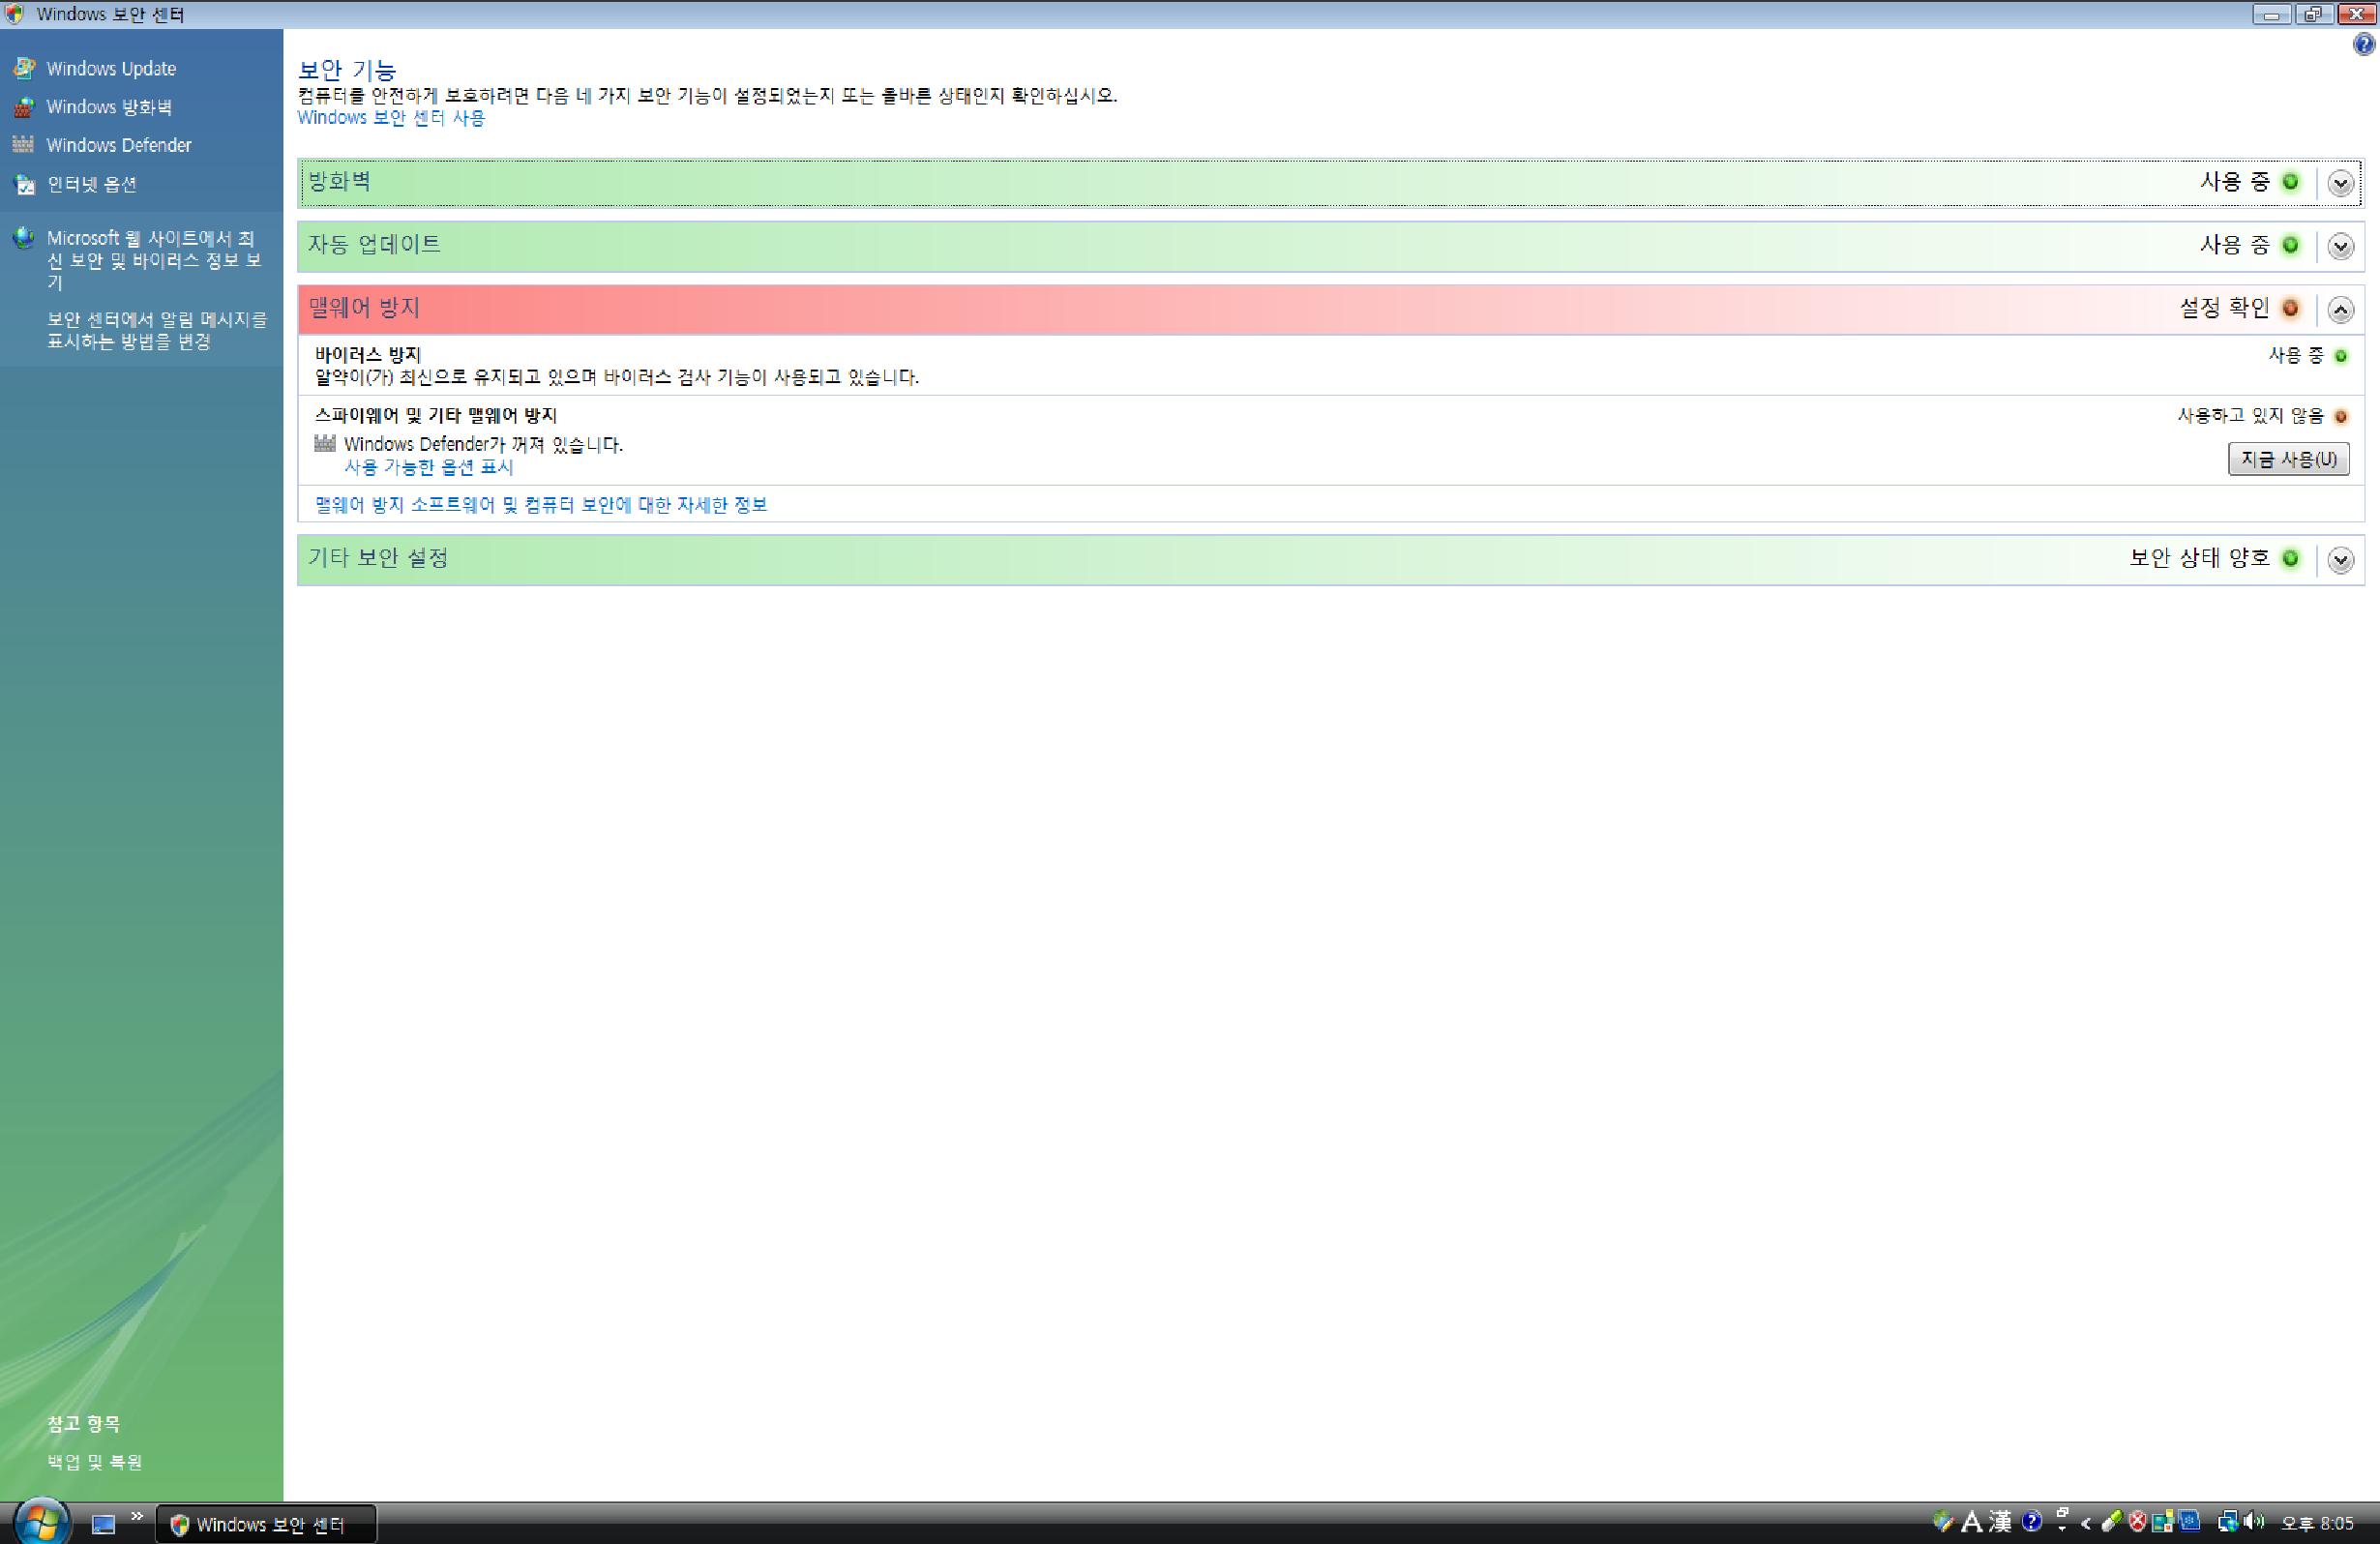Viewport: 2380px width, 1544px height.
Task: Click the 알약 capsule tray icon
Action: [x=2112, y=1522]
